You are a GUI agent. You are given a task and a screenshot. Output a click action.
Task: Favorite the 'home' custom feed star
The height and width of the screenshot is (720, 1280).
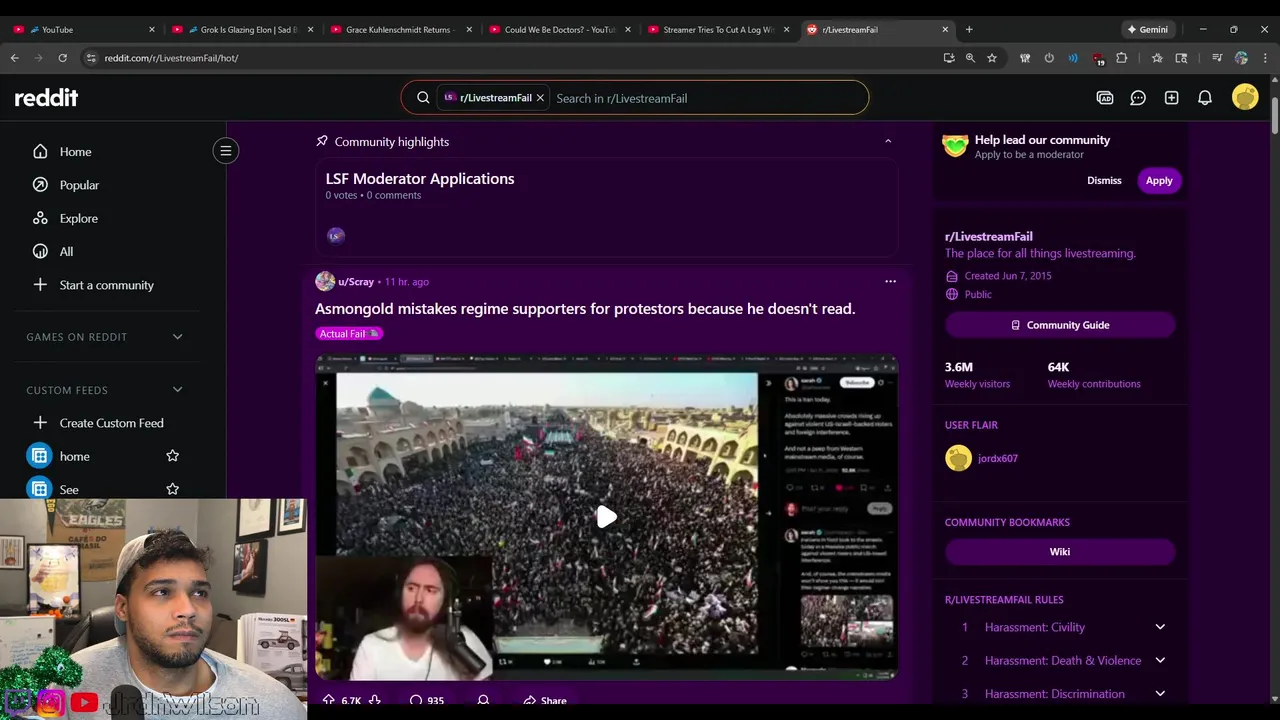(172, 456)
